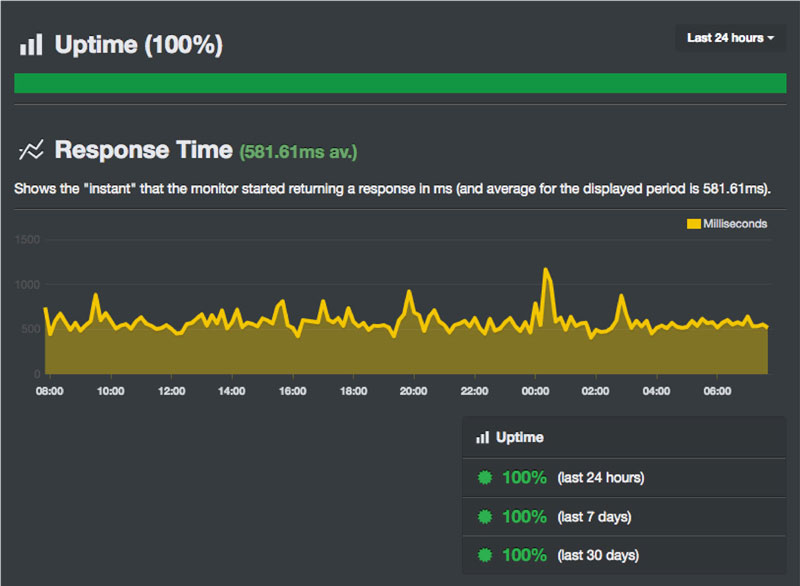Open the Last 24 hours dropdown
800x586 pixels.
730,38
